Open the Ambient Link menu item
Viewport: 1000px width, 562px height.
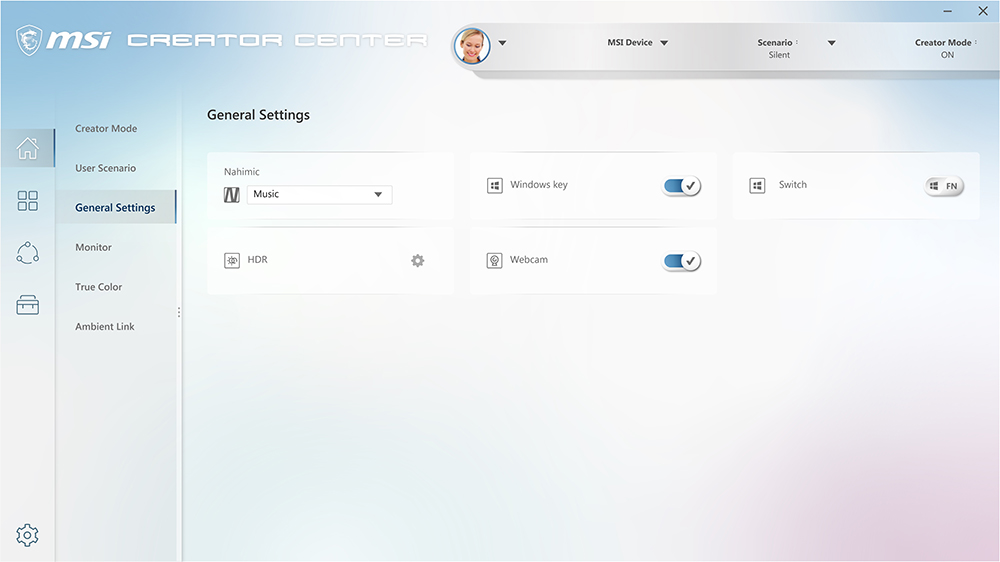point(105,326)
